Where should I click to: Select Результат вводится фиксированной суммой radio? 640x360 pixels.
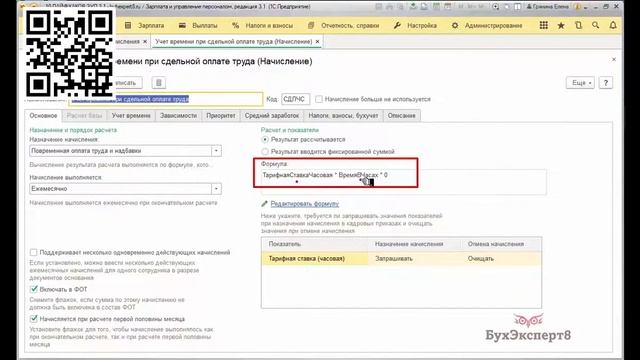pyautogui.click(x=265, y=152)
